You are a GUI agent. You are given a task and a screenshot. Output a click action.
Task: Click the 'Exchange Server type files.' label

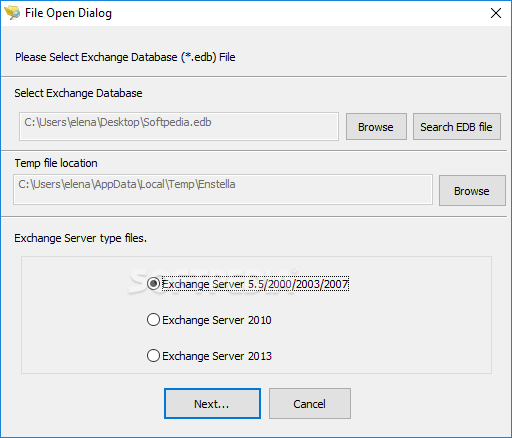[x=81, y=238]
